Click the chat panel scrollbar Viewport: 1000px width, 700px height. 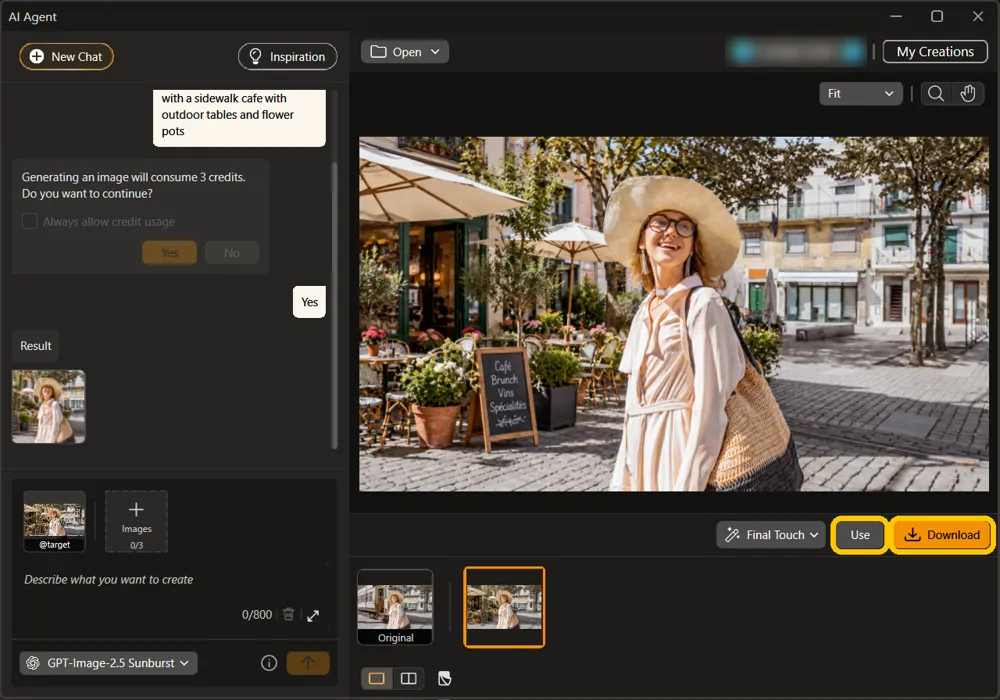[334, 306]
